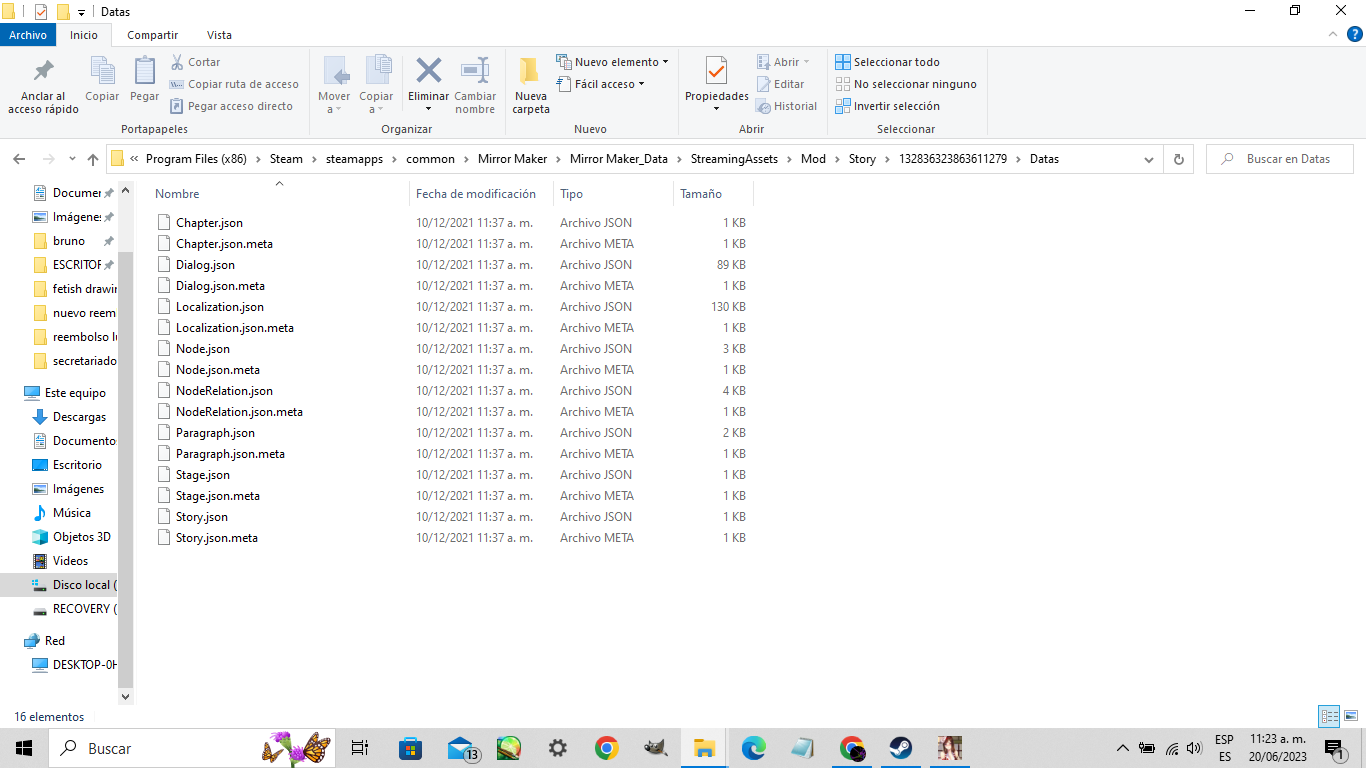The height and width of the screenshot is (768, 1366).
Task: Click the Cortar scissors command
Action: click(195, 62)
